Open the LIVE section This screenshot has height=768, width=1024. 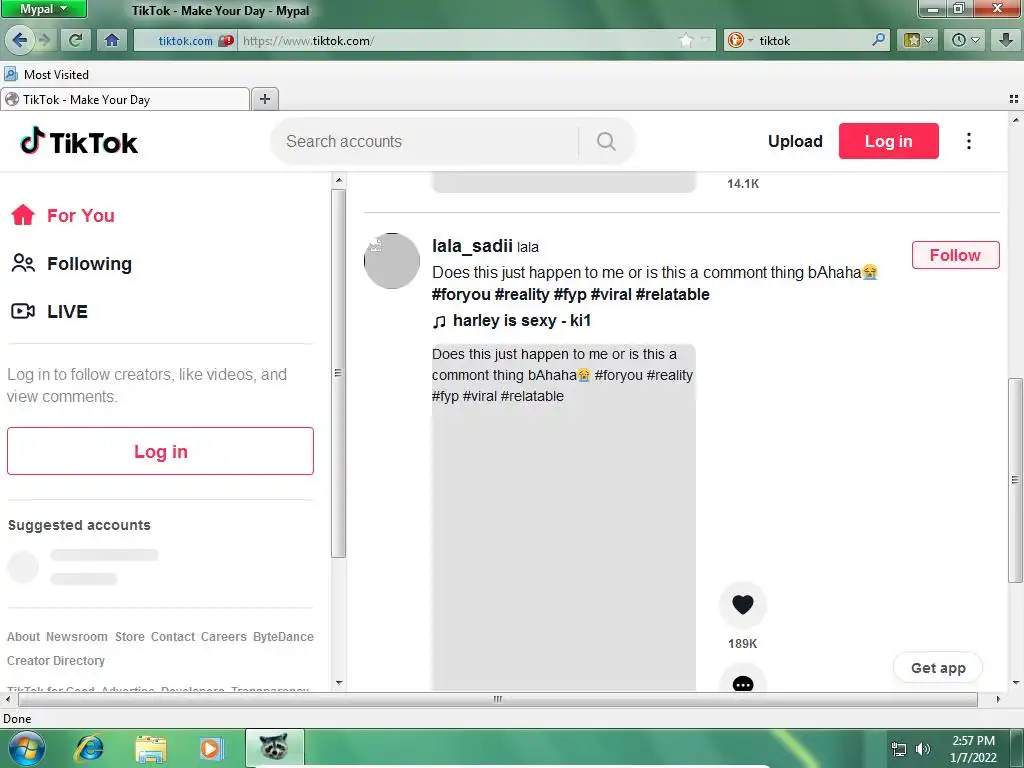pyautogui.click(x=49, y=312)
